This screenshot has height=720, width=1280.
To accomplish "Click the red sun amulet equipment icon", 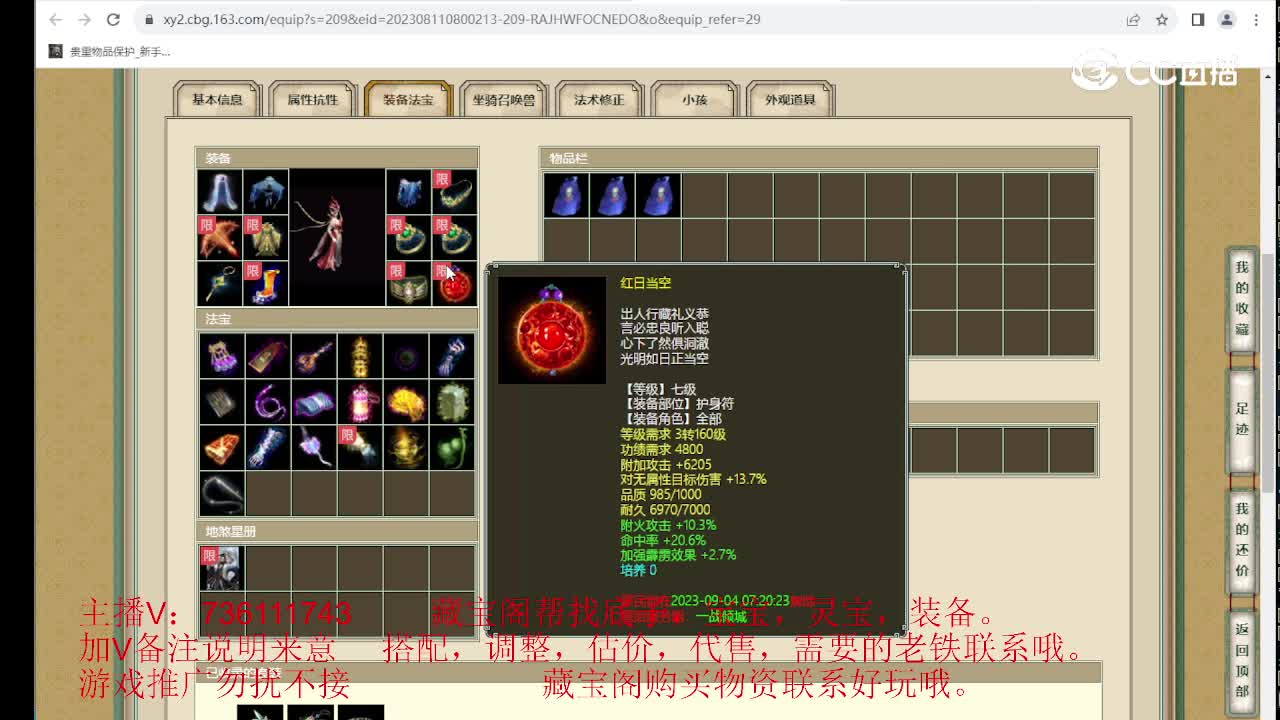I will tap(454, 284).
